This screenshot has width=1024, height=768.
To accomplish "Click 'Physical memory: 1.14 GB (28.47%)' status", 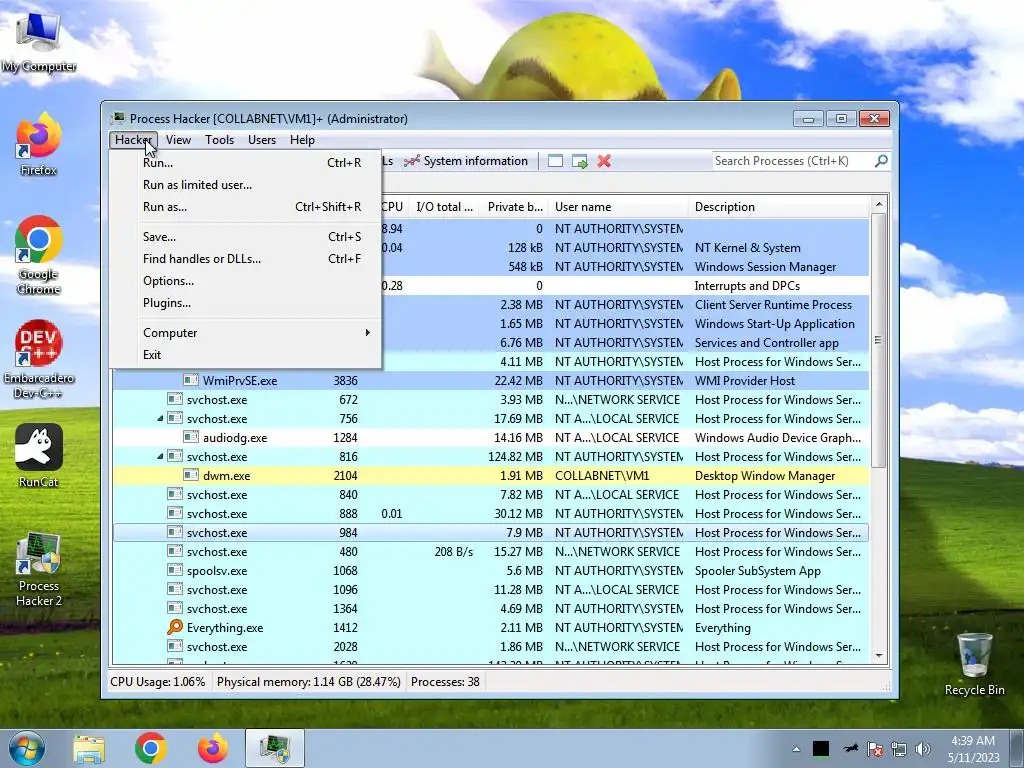I will point(309,682).
